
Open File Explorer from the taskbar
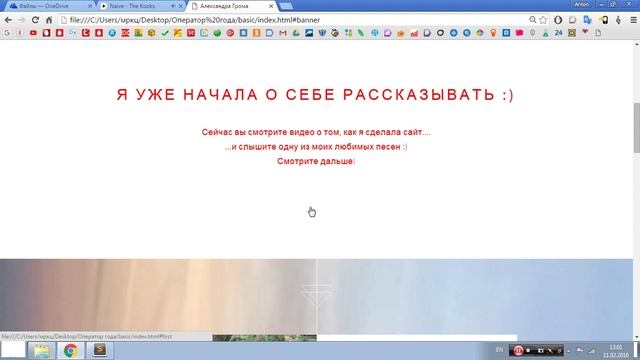[41, 350]
